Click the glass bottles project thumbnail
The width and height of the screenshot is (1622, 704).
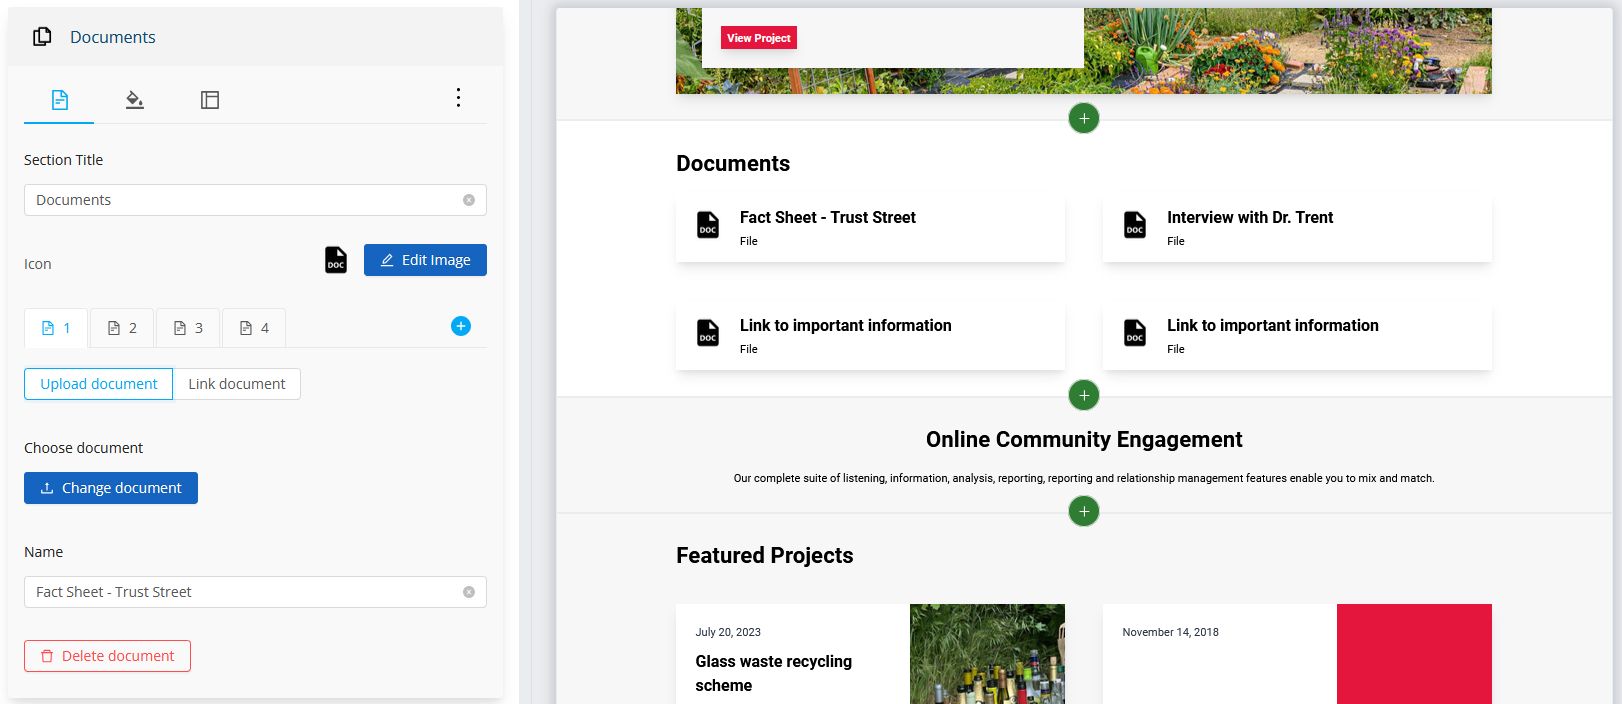[987, 654]
